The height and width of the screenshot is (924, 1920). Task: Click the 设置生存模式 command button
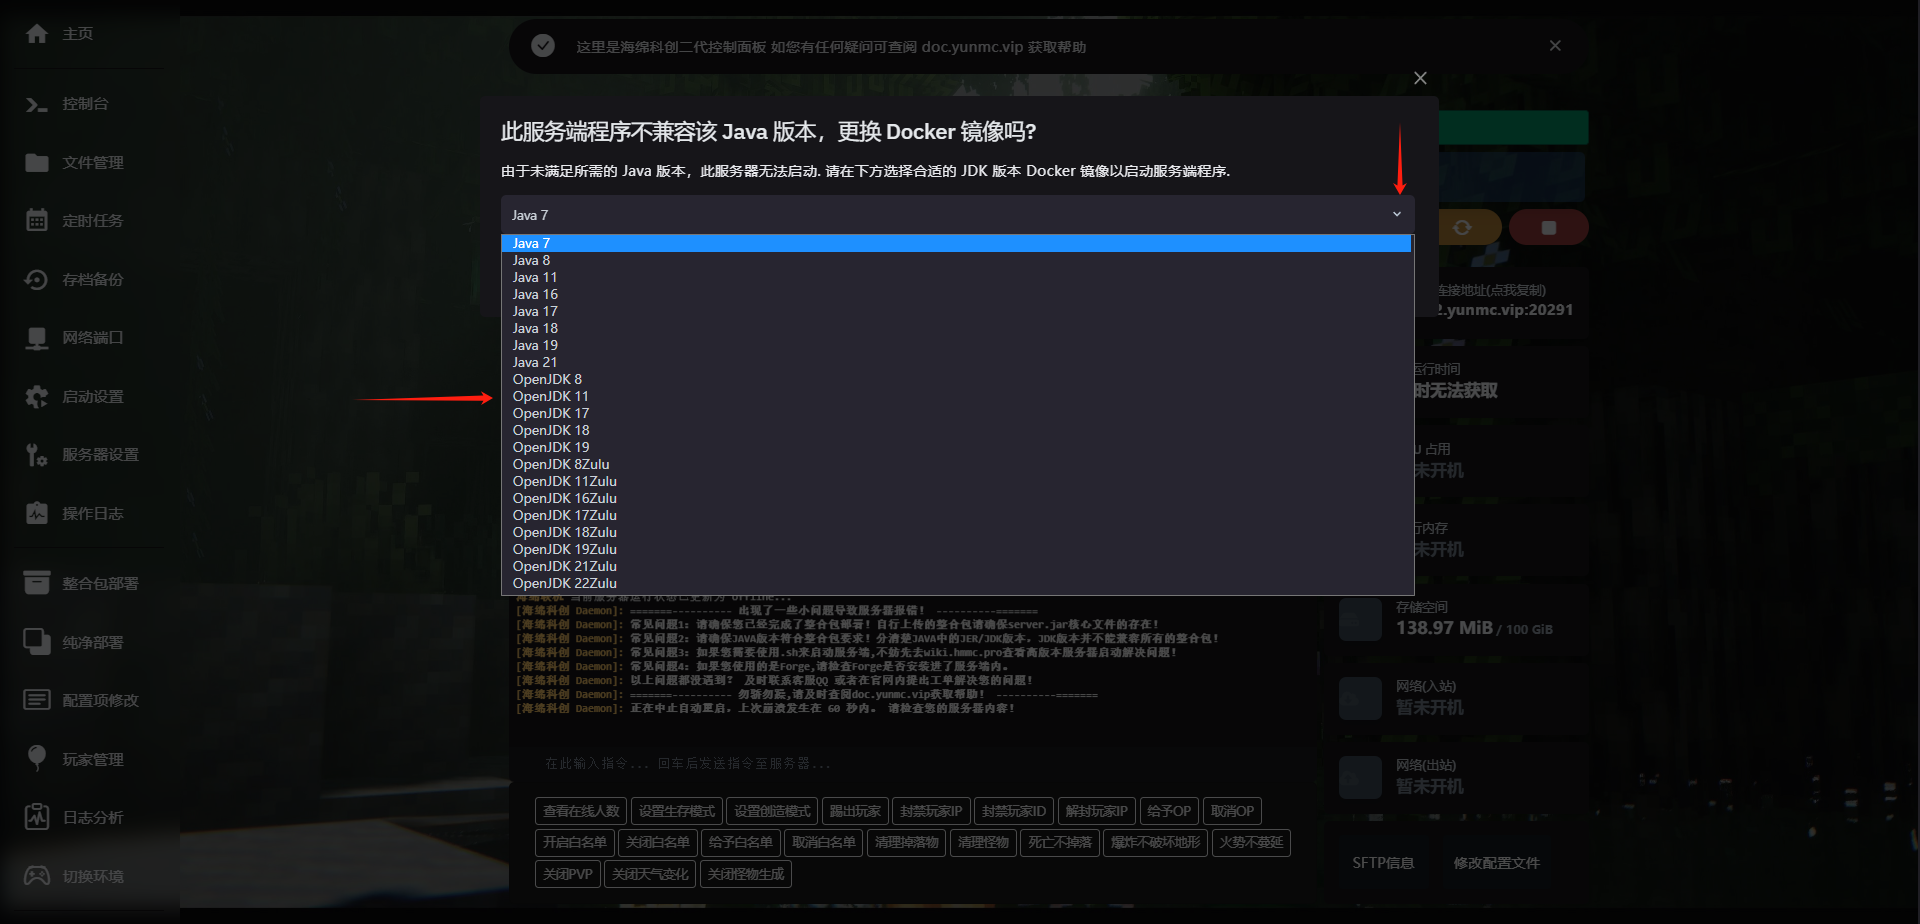(677, 811)
